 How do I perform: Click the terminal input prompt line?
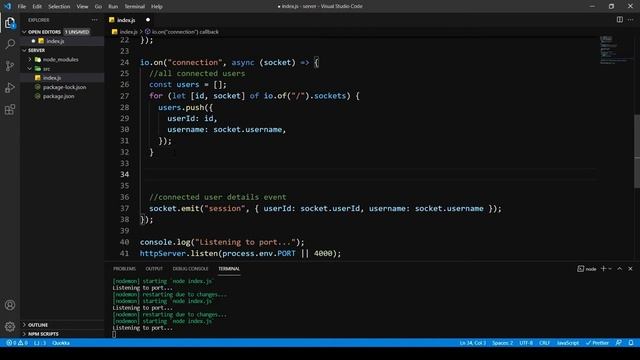pos(114,334)
